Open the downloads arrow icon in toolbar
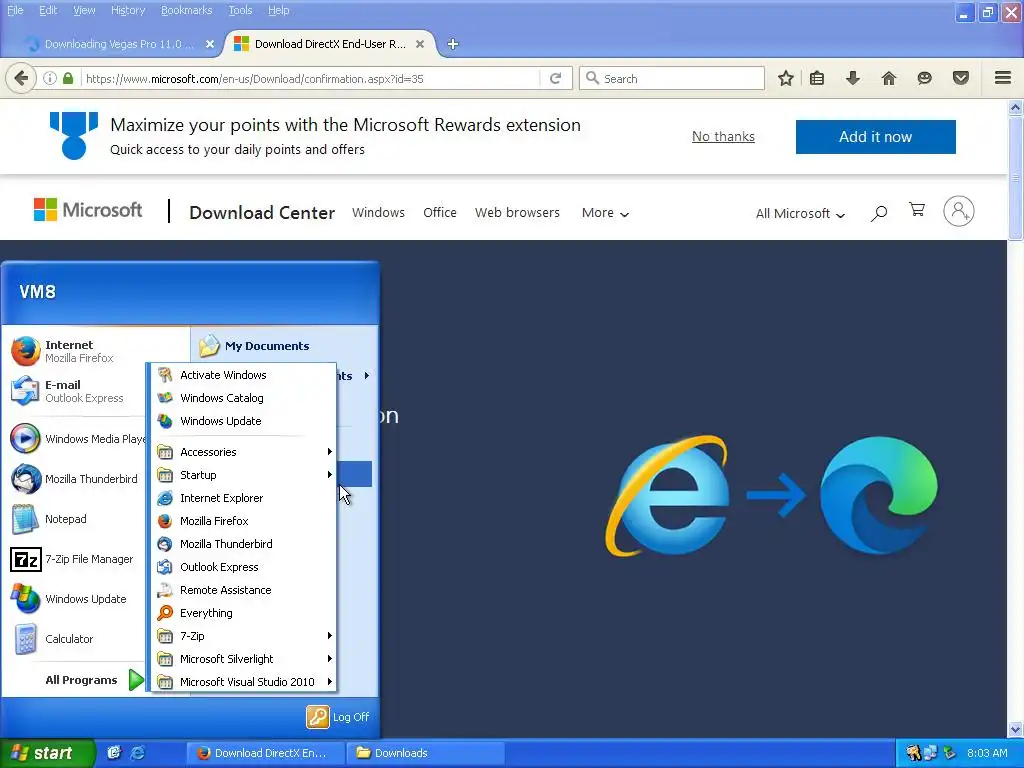1024x768 pixels. (x=853, y=78)
